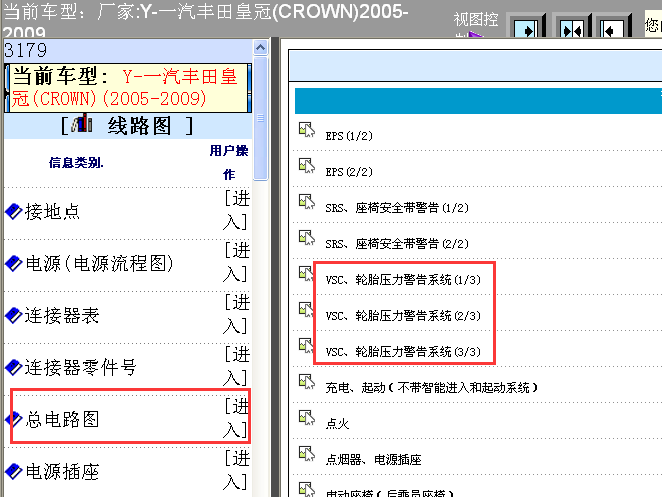The width and height of the screenshot is (662, 497).
Task: Open 充电、起动(不带智能进入和起动系统) diagram
Action: pos(431,387)
